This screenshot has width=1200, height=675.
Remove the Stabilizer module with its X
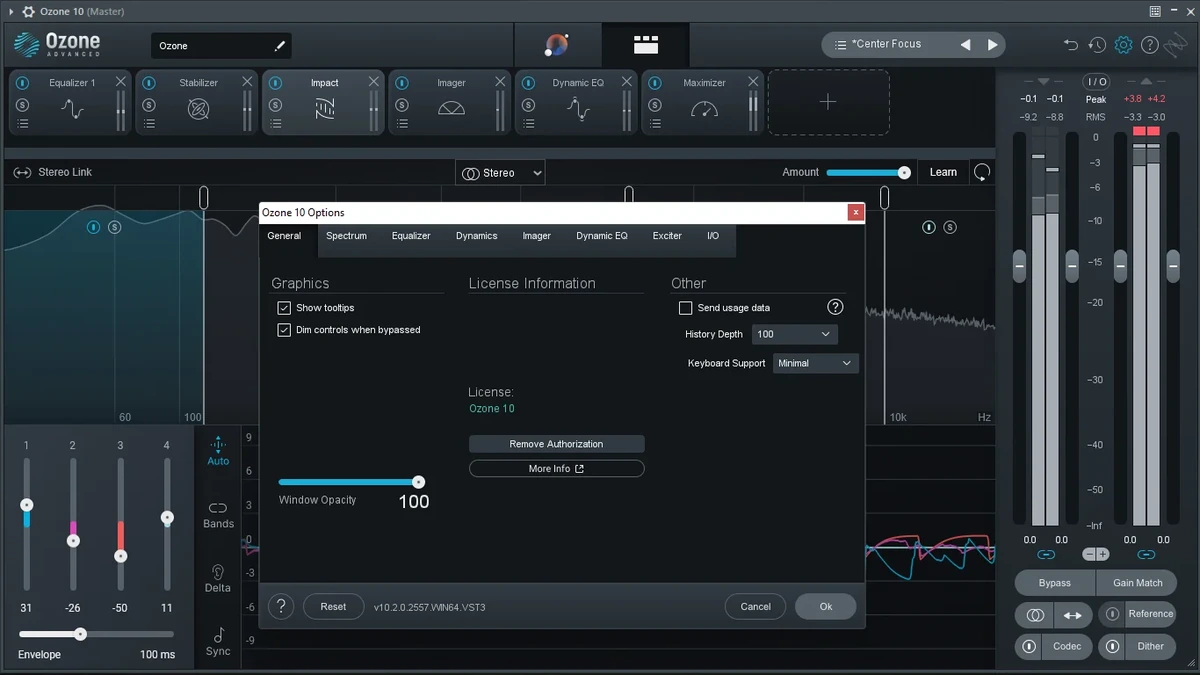[247, 82]
